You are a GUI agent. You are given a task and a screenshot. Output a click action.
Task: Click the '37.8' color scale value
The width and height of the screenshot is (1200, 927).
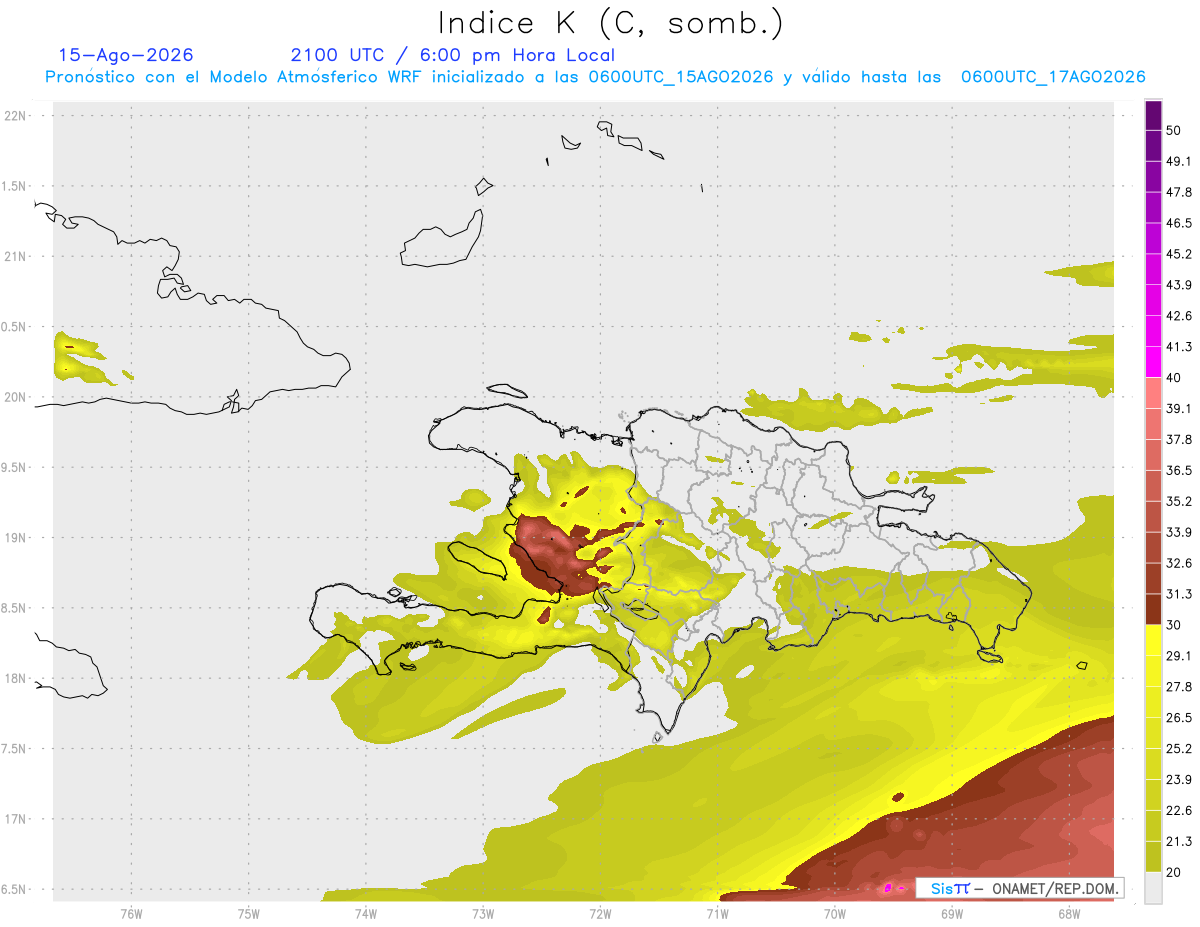pos(1179,439)
